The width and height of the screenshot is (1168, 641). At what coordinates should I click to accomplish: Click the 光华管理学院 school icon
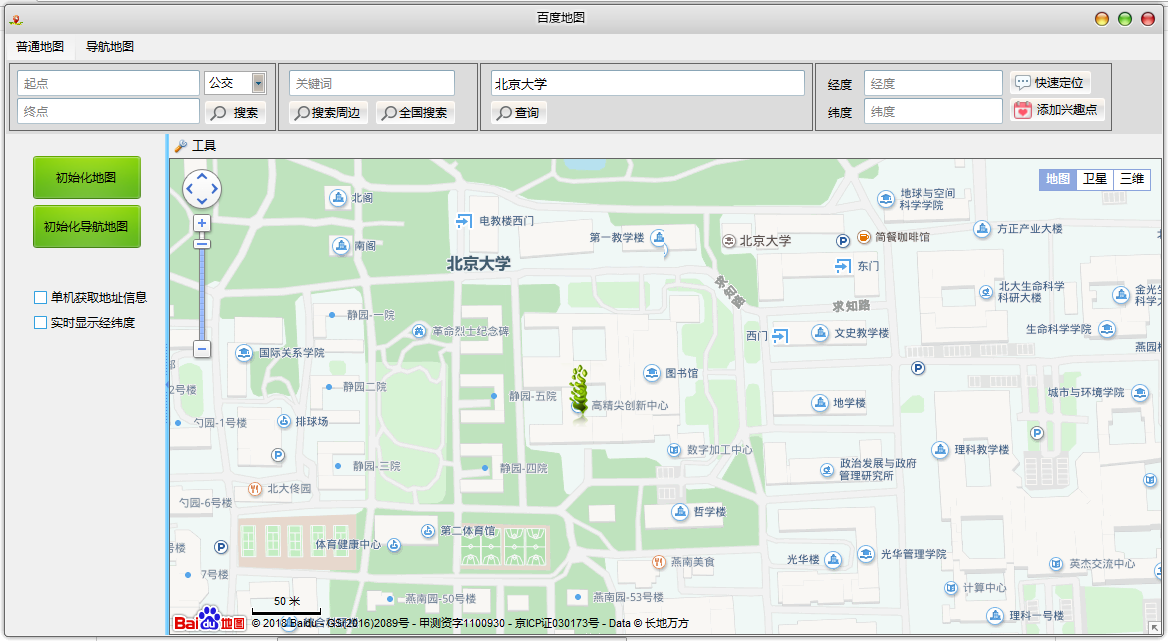coord(866,554)
